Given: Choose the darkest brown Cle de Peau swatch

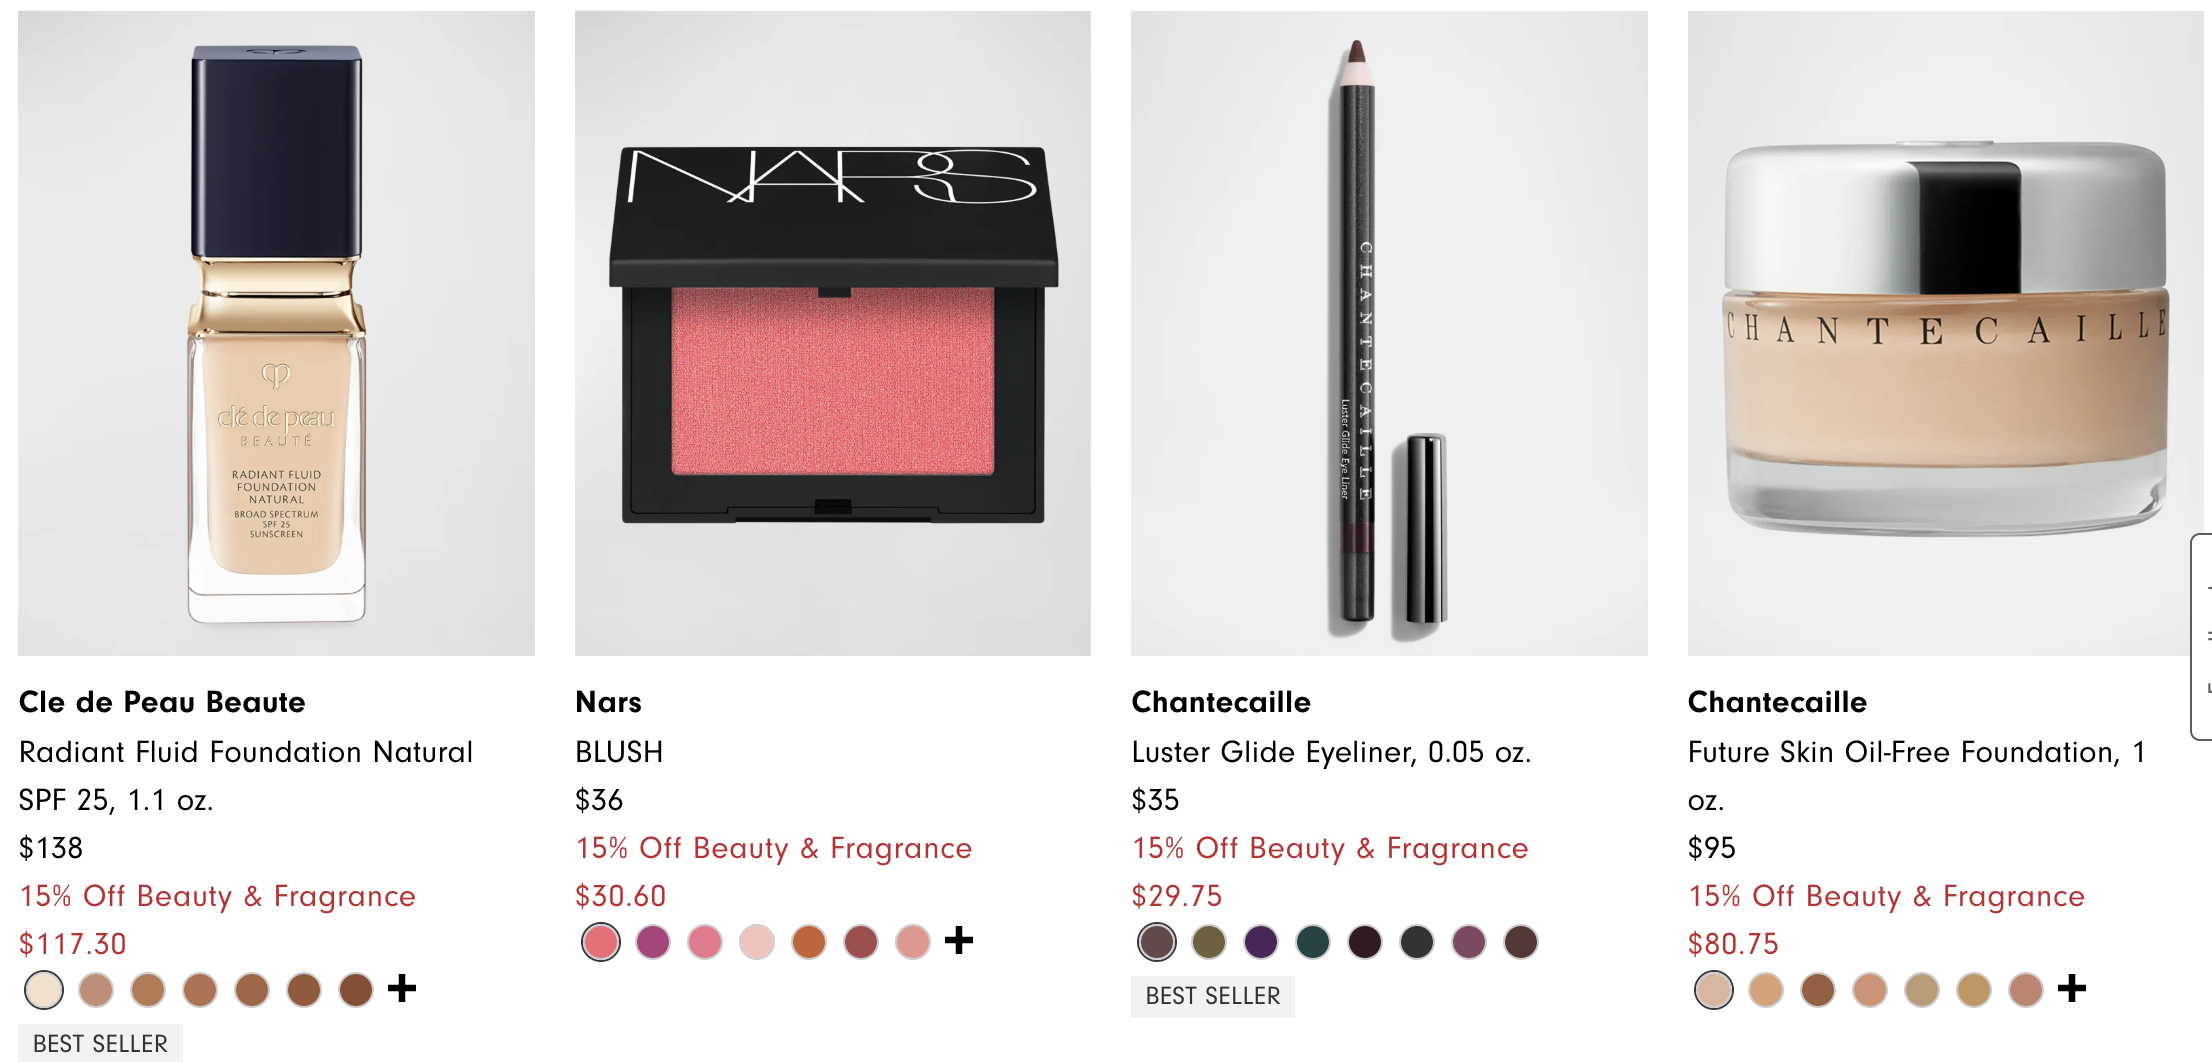Looking at the screenshot, I should coord(356,990).
